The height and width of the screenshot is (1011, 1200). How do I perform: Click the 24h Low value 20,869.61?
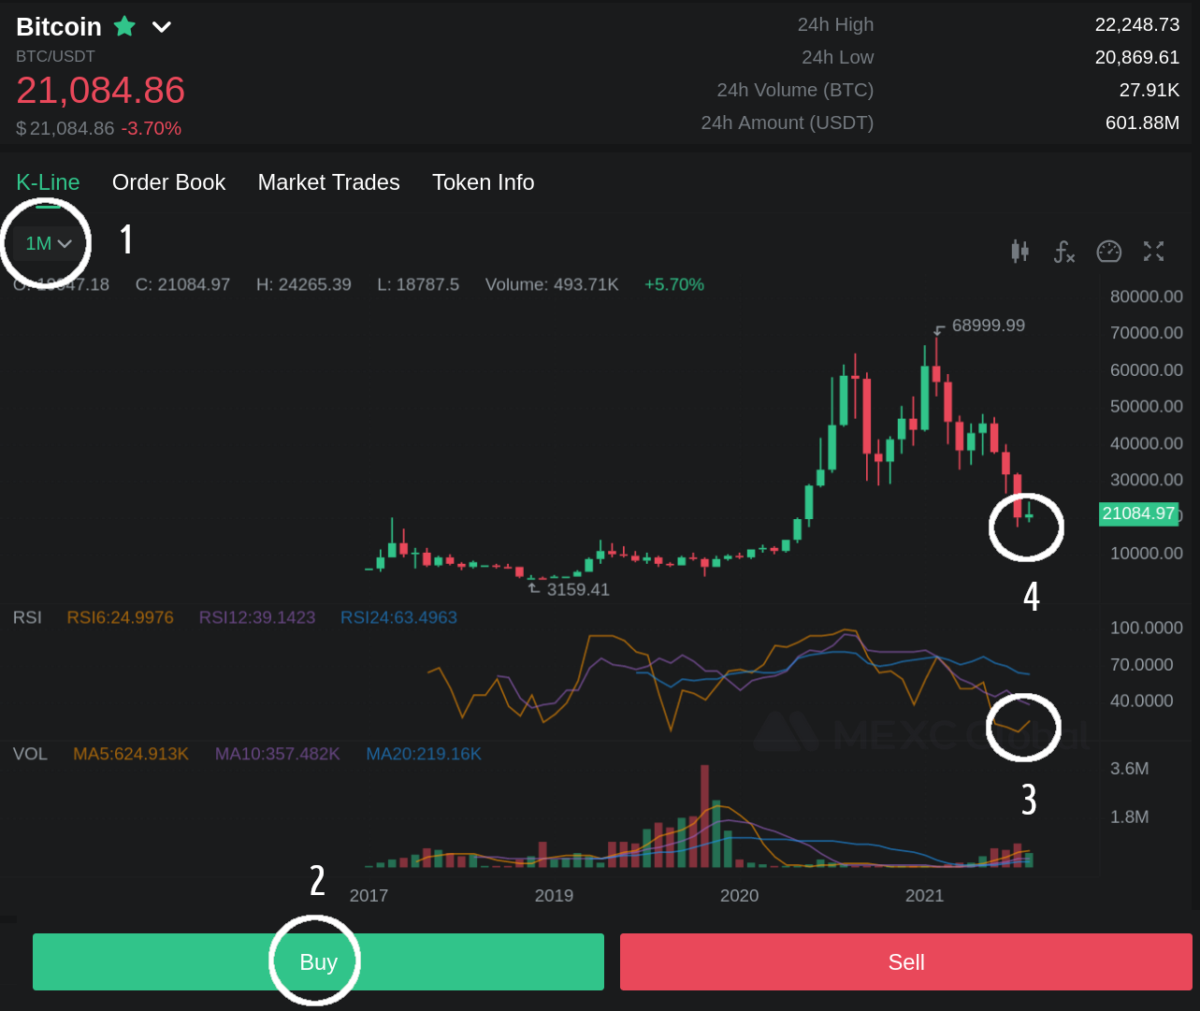1137,57
